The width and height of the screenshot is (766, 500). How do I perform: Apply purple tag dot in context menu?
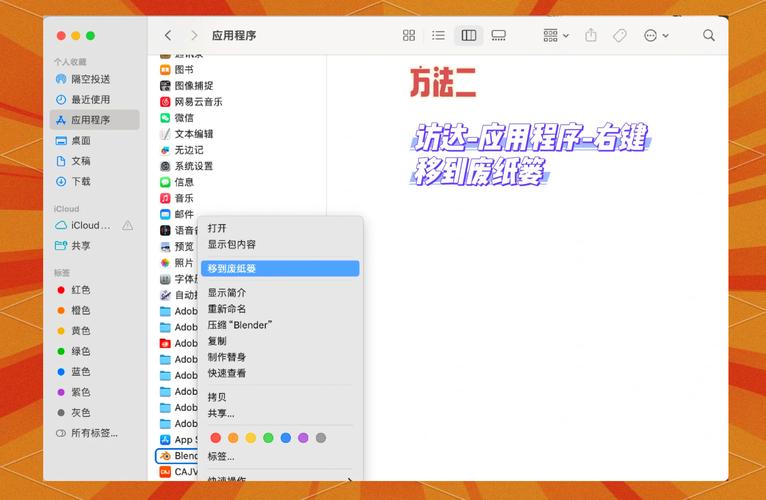point(303,438)
